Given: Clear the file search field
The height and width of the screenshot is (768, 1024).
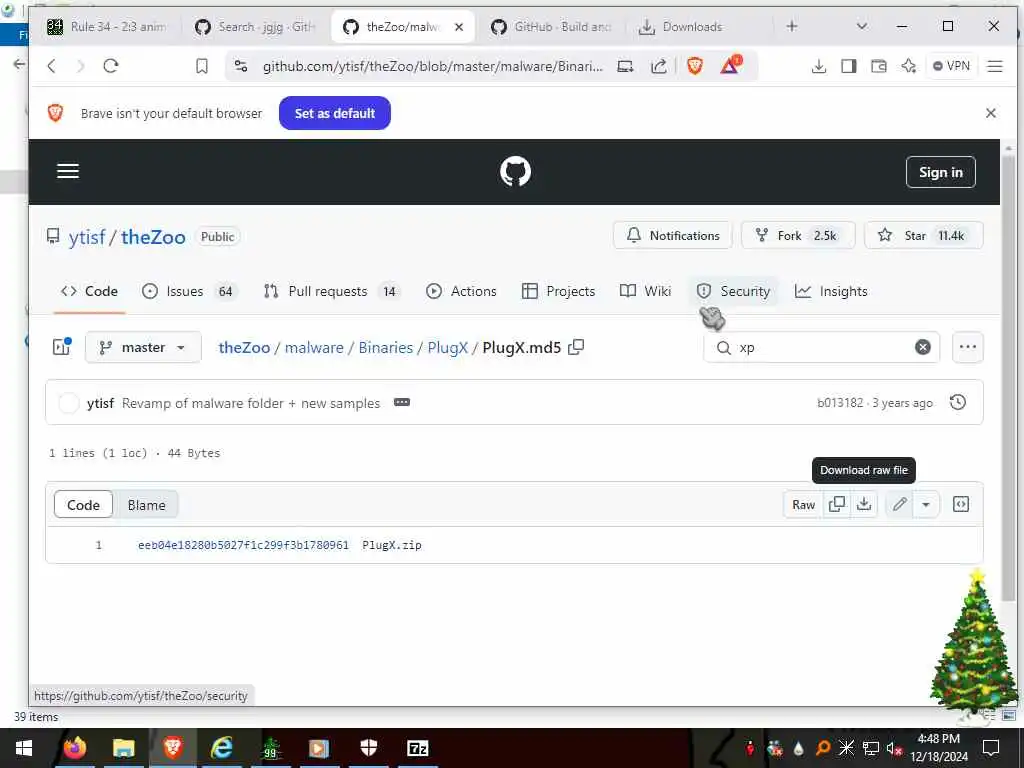Looking at the screenshot, I should tap(923, 347).
